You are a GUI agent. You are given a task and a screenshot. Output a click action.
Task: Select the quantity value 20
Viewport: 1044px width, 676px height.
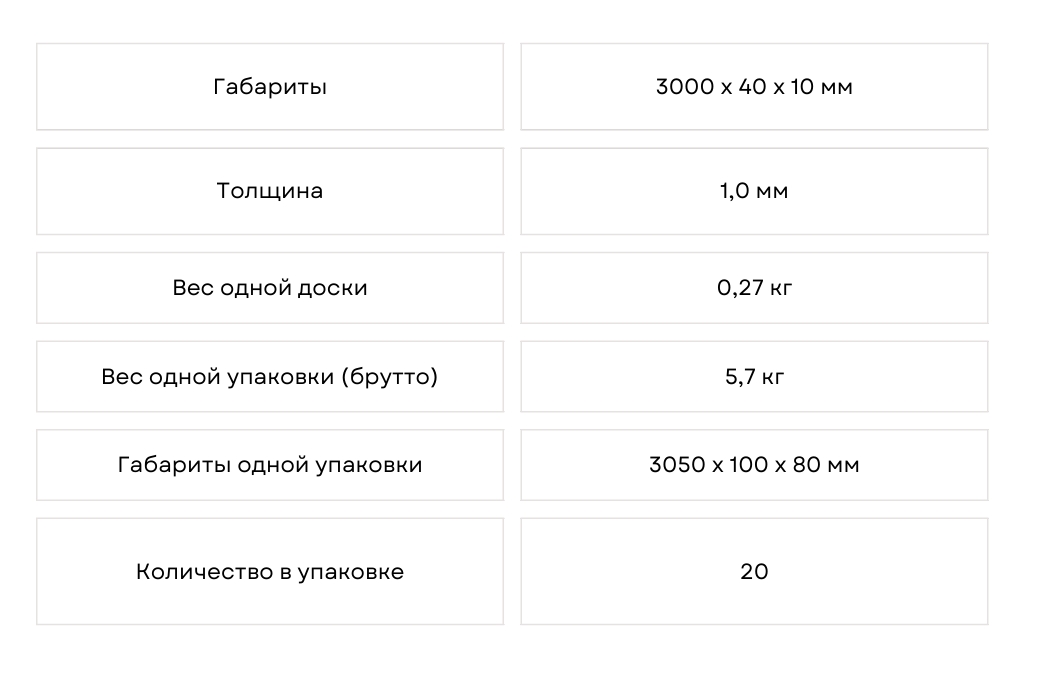point(754,572)
